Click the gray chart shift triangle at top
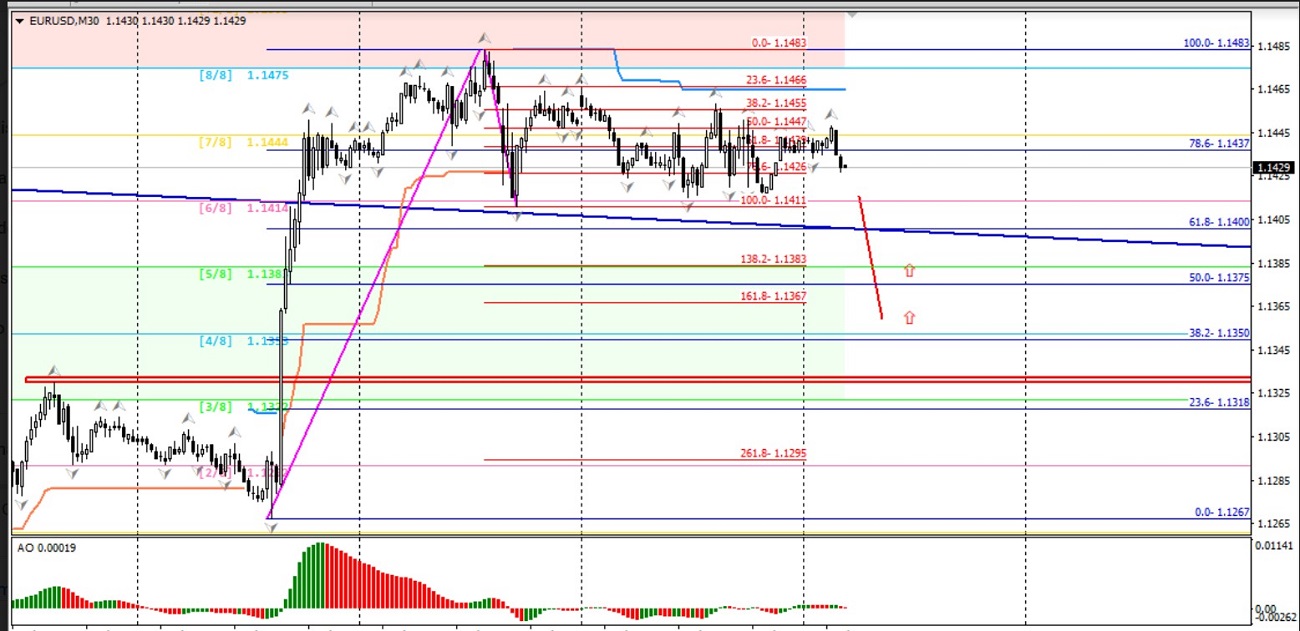1300x631 pixels. [851, 14]
